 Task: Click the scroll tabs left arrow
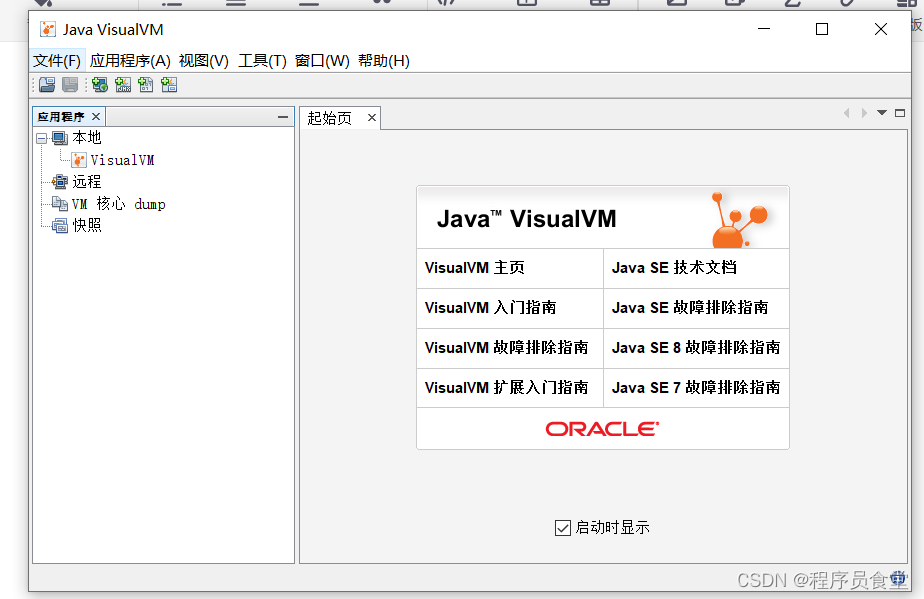pyautogui.click(x=847, y=113)
